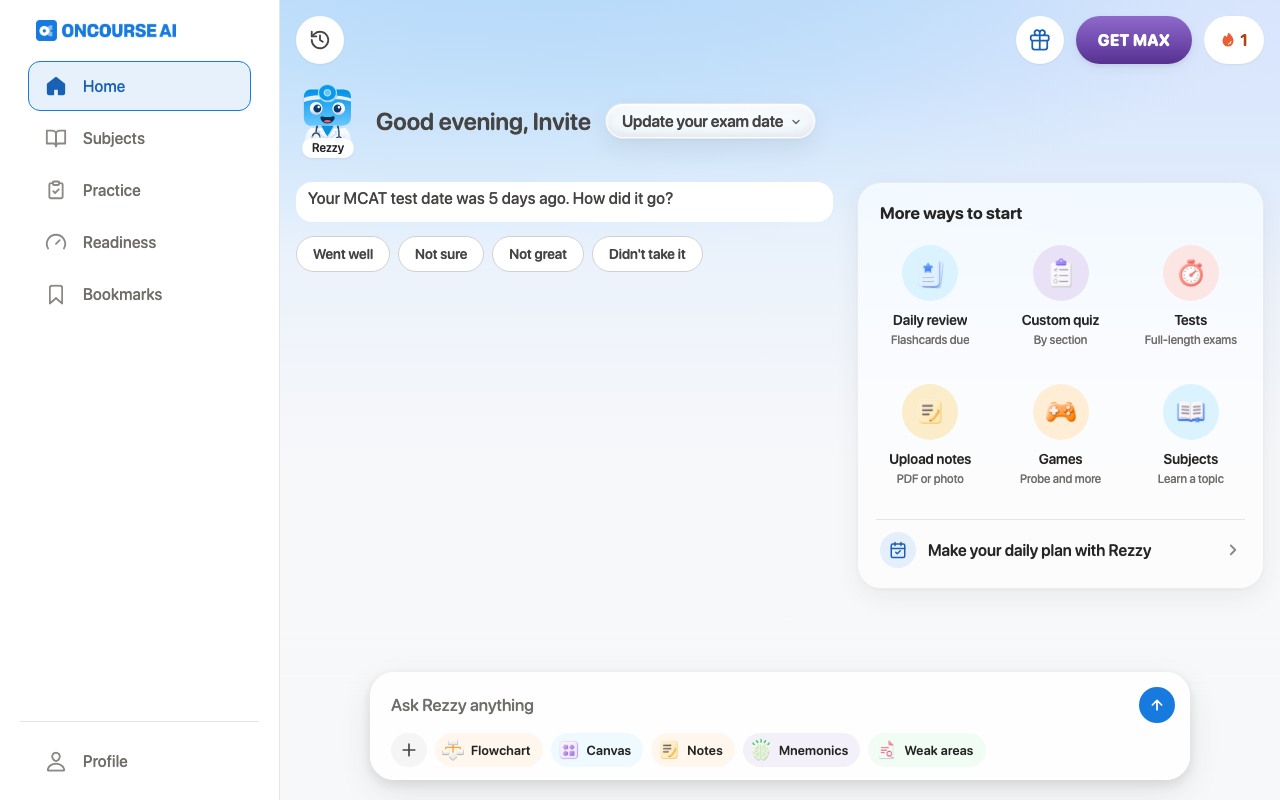Answer with Went well

point(343,254)
